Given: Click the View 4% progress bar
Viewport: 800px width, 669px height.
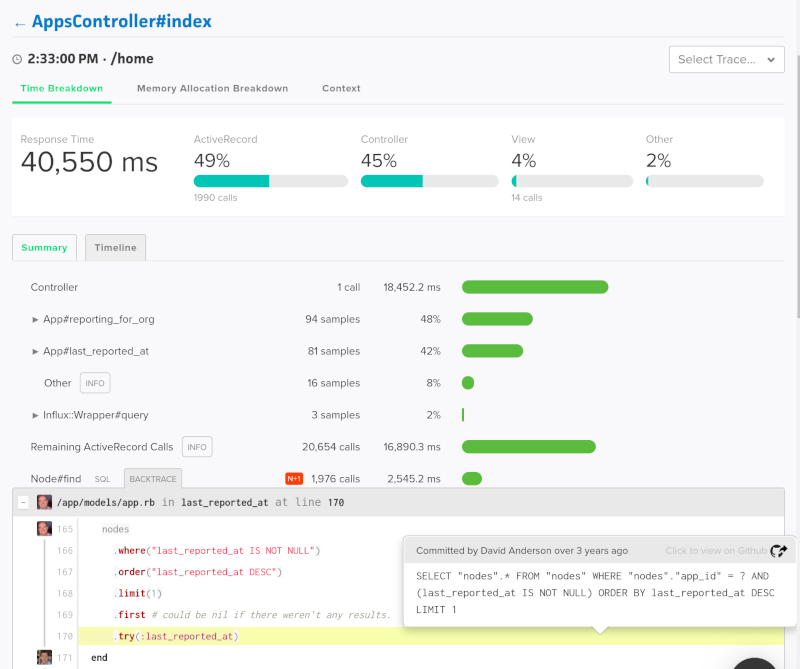Looking at the screenshot, I should coord(572,181).
